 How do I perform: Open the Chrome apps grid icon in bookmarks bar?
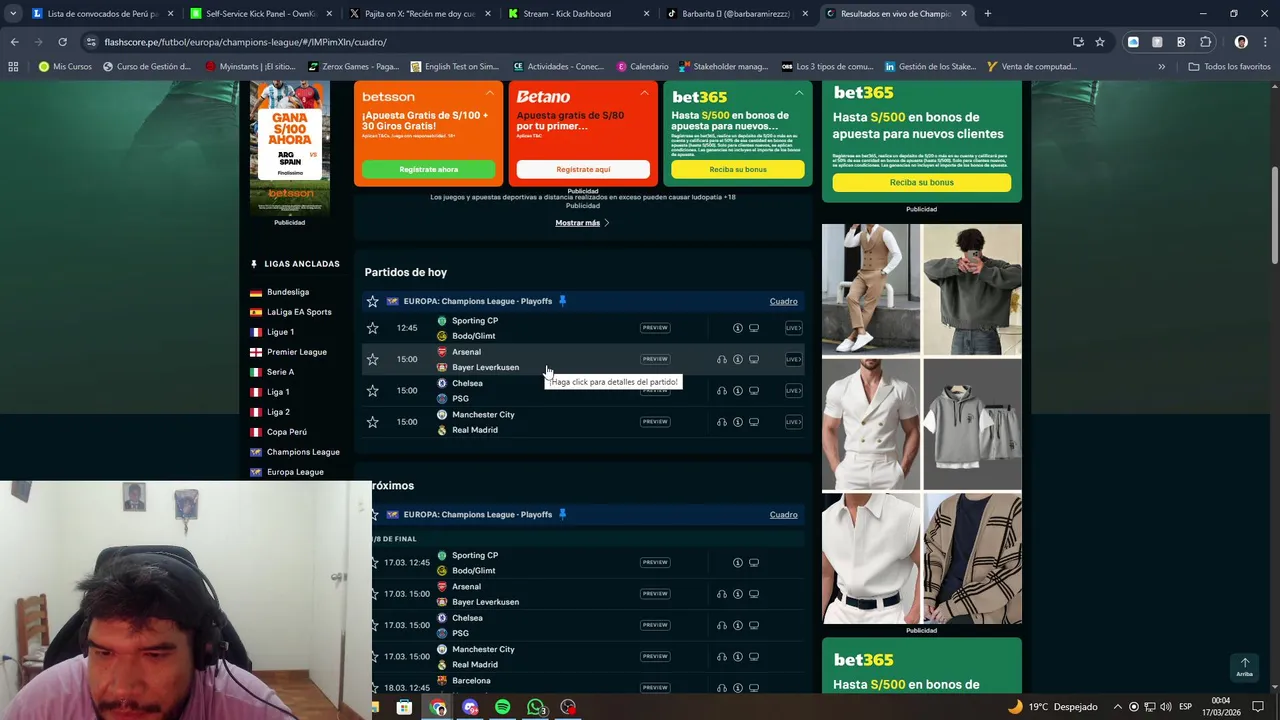(x=13, y=67)
